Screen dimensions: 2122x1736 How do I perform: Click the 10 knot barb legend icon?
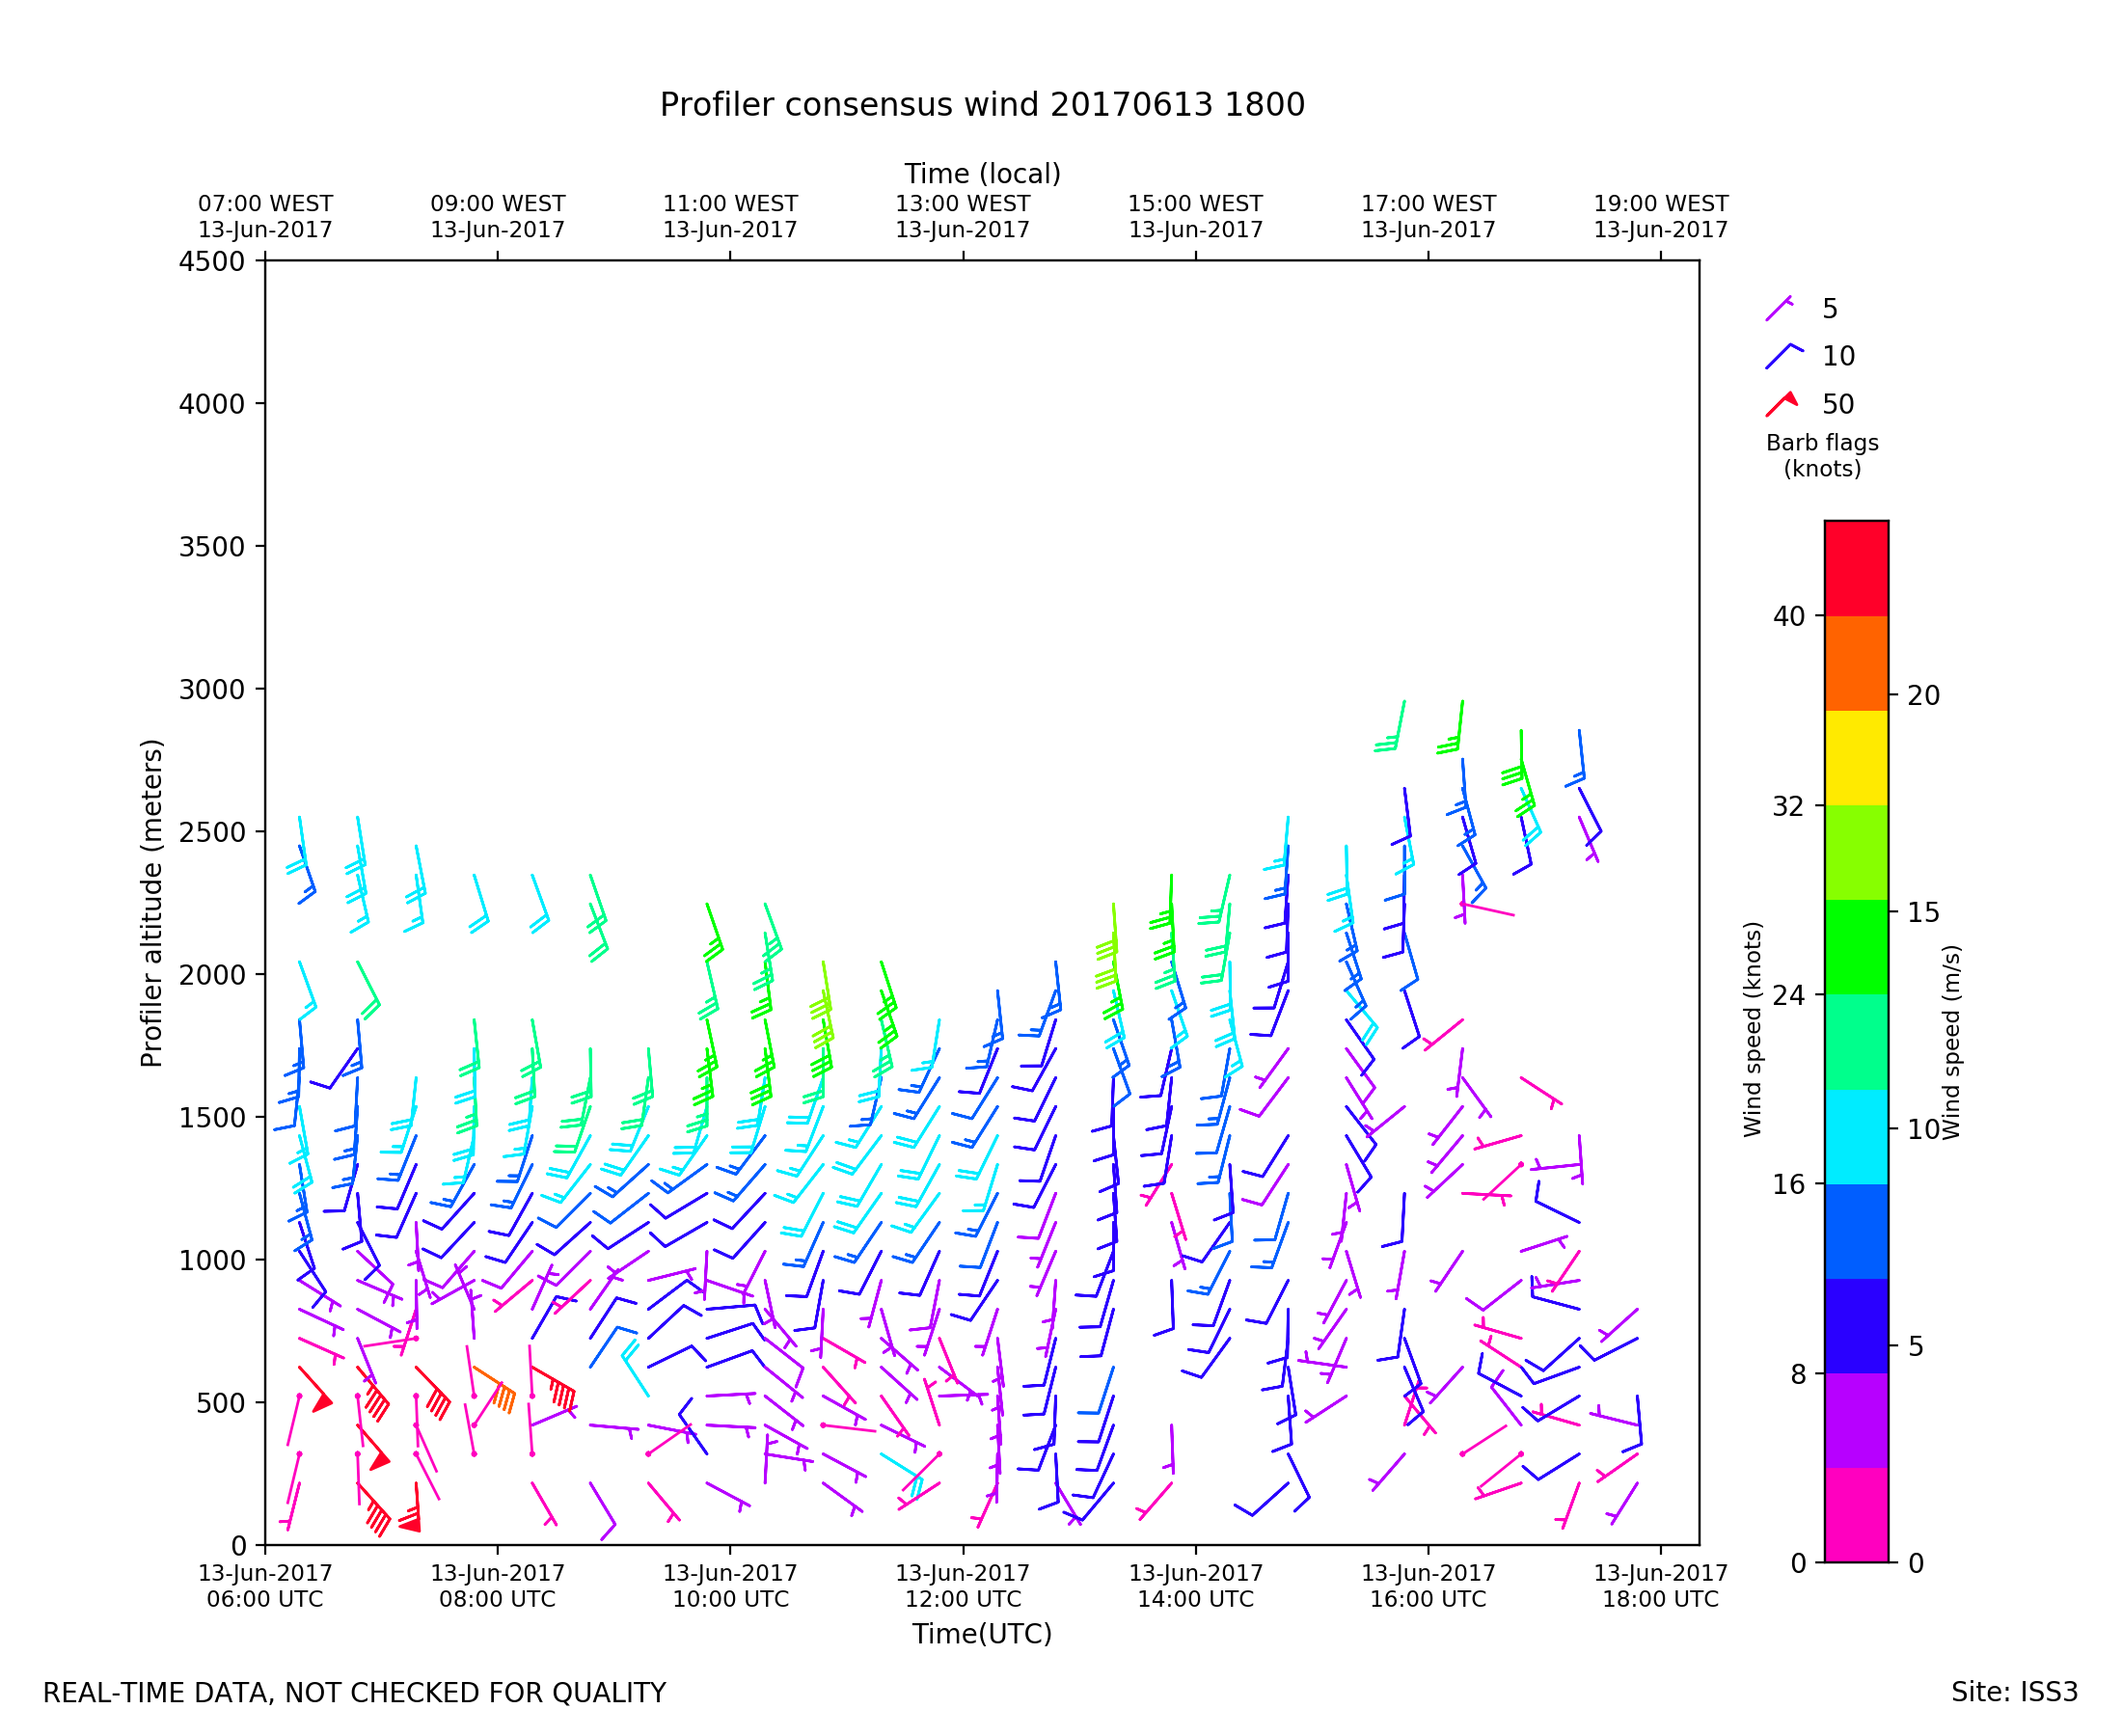coord(1782,356)
